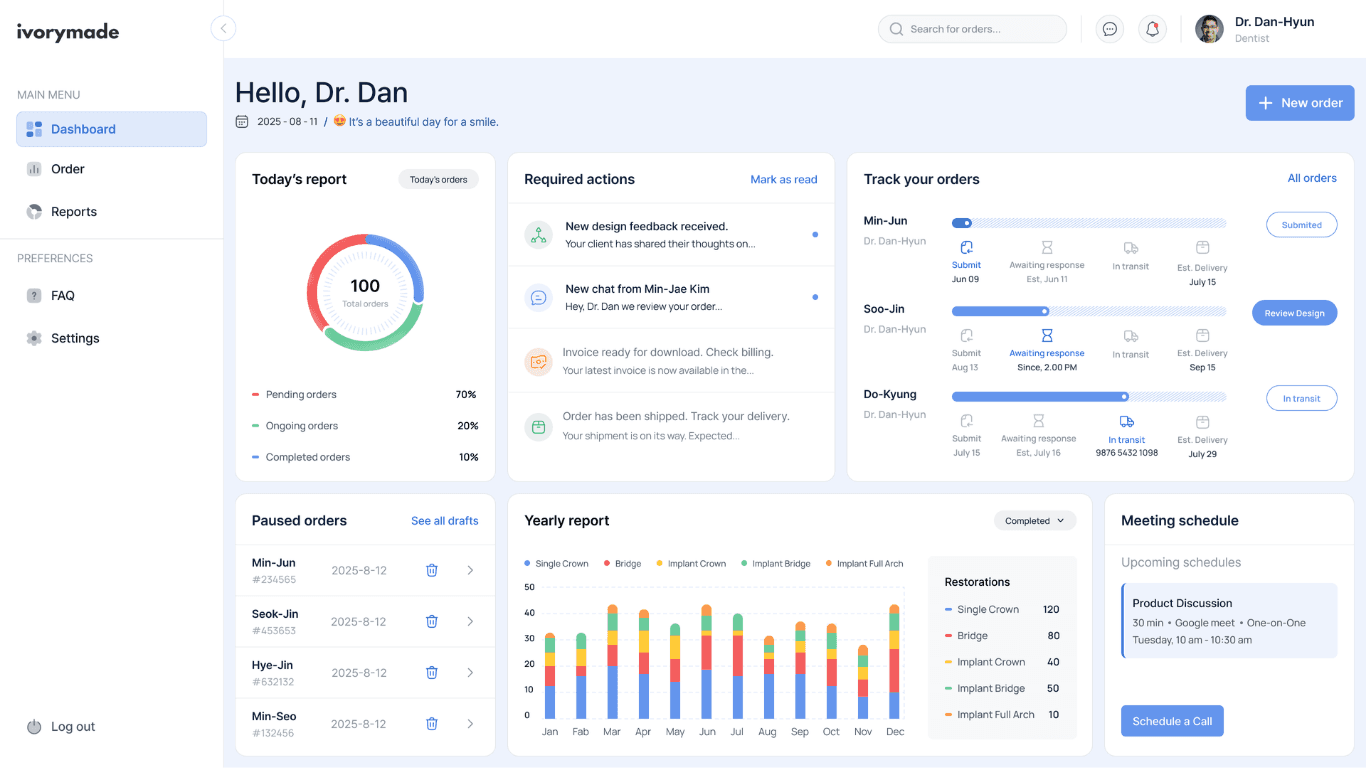Click the calendar icon next to the date
The width and height of the screenshot is (1366, 768).
tap(241, 120)
